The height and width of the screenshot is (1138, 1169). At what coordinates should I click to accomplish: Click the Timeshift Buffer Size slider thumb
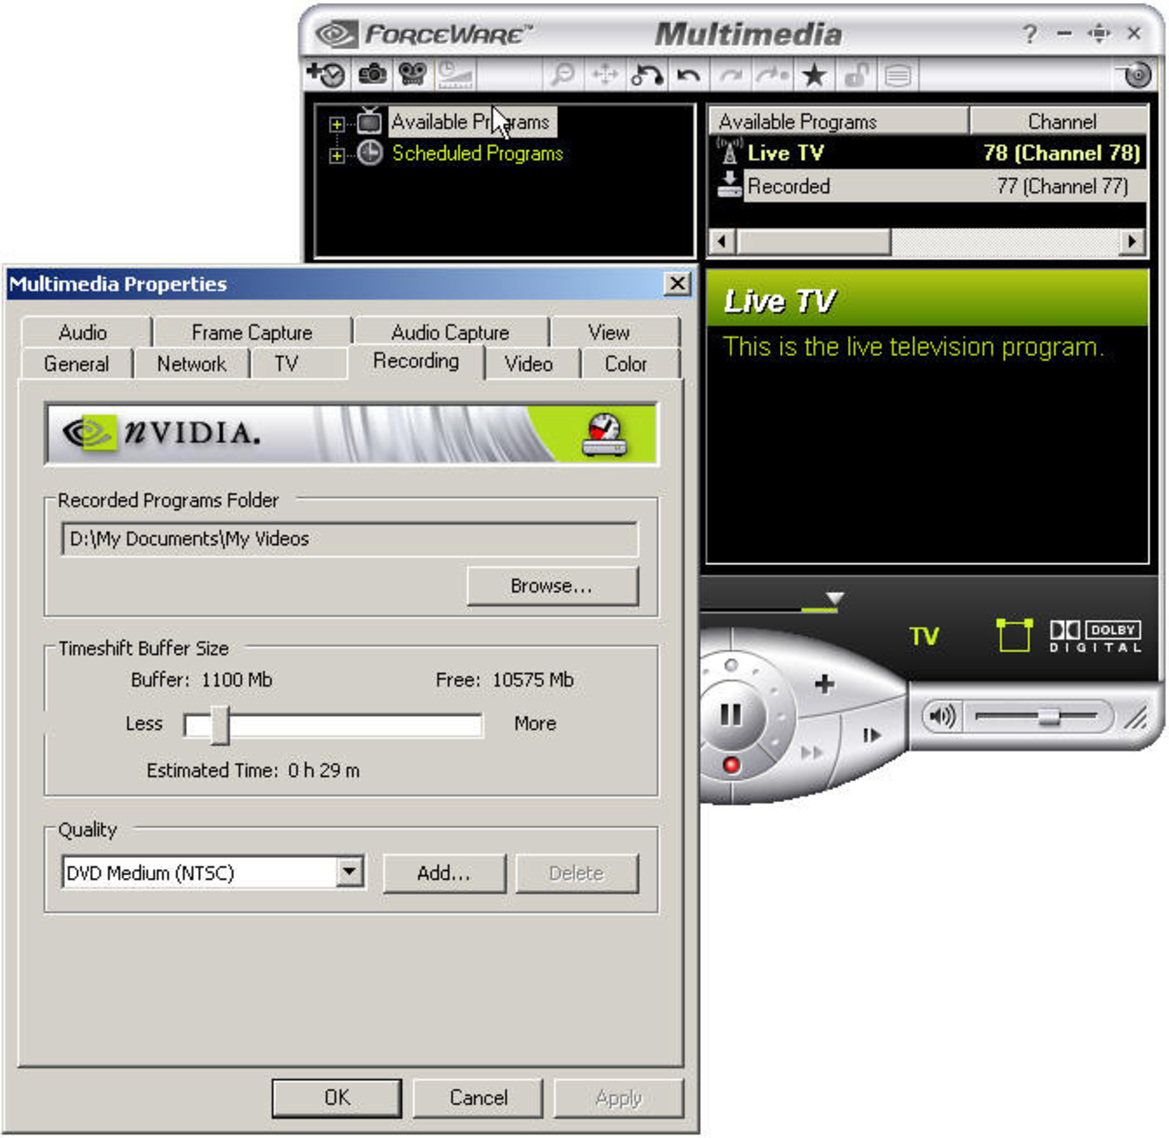[219, 725]
